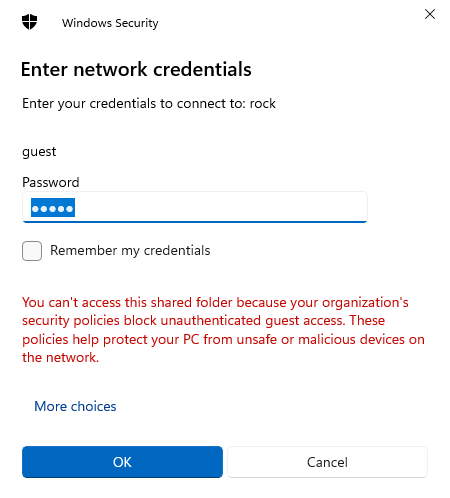Click the Windows Security title text
This screenshot has height=498, width=450.
point(110,23)
